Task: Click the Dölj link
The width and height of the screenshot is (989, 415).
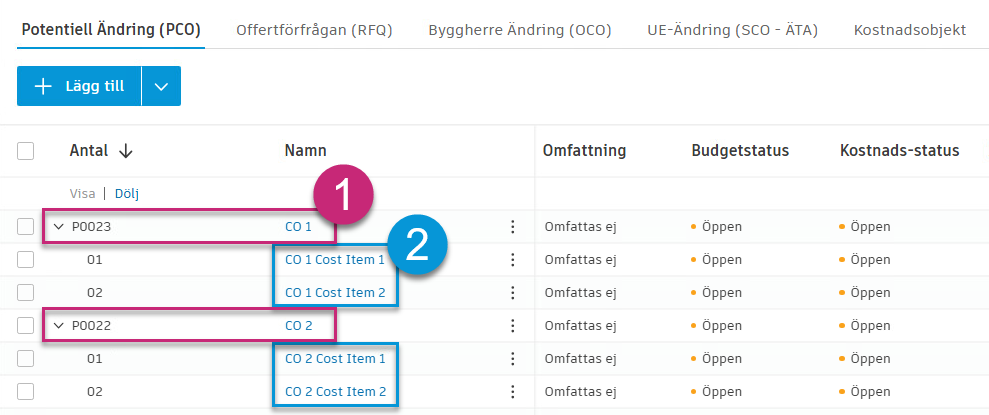Action: click(x=127, y=193)
